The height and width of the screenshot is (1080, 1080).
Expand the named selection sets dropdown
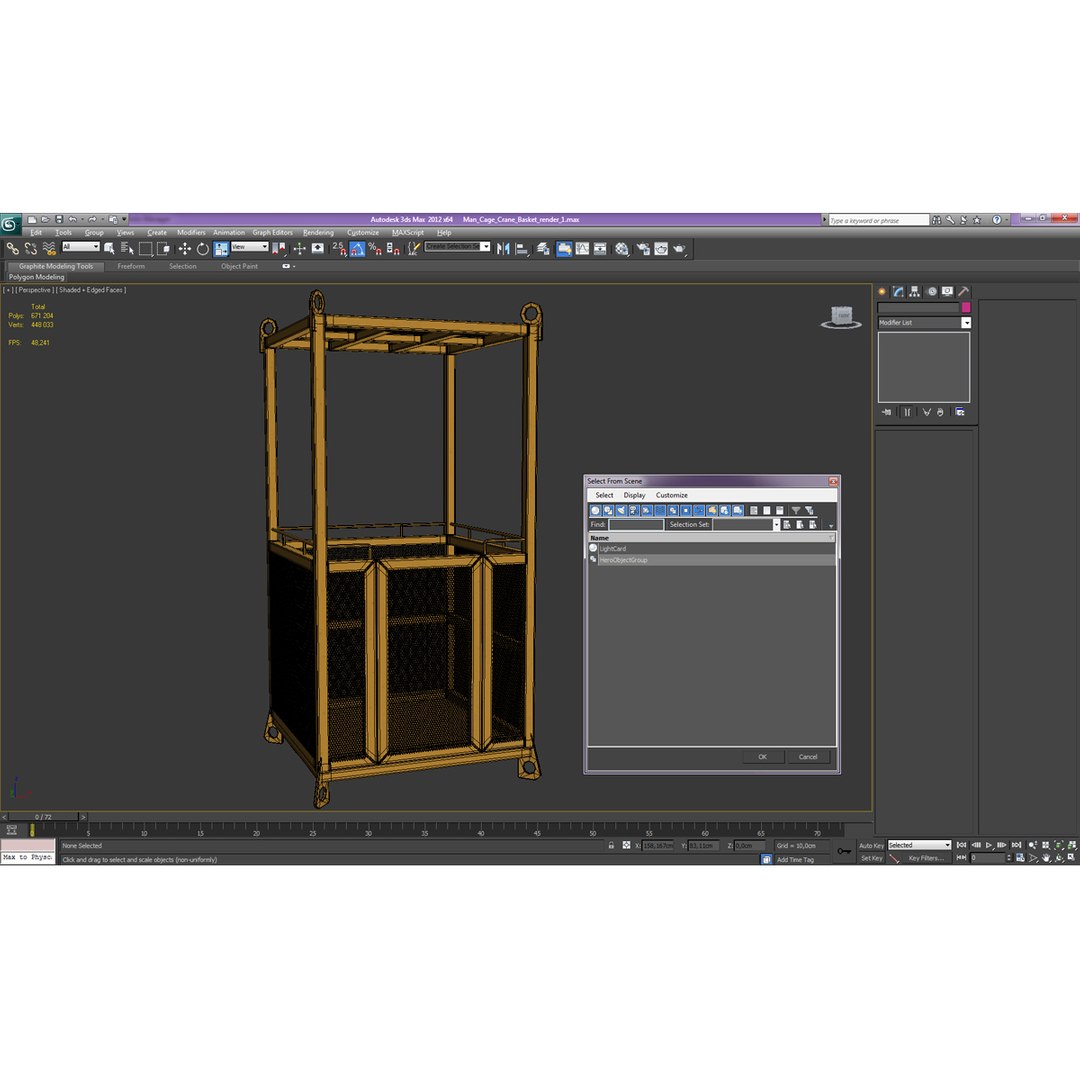click(485, 247)
